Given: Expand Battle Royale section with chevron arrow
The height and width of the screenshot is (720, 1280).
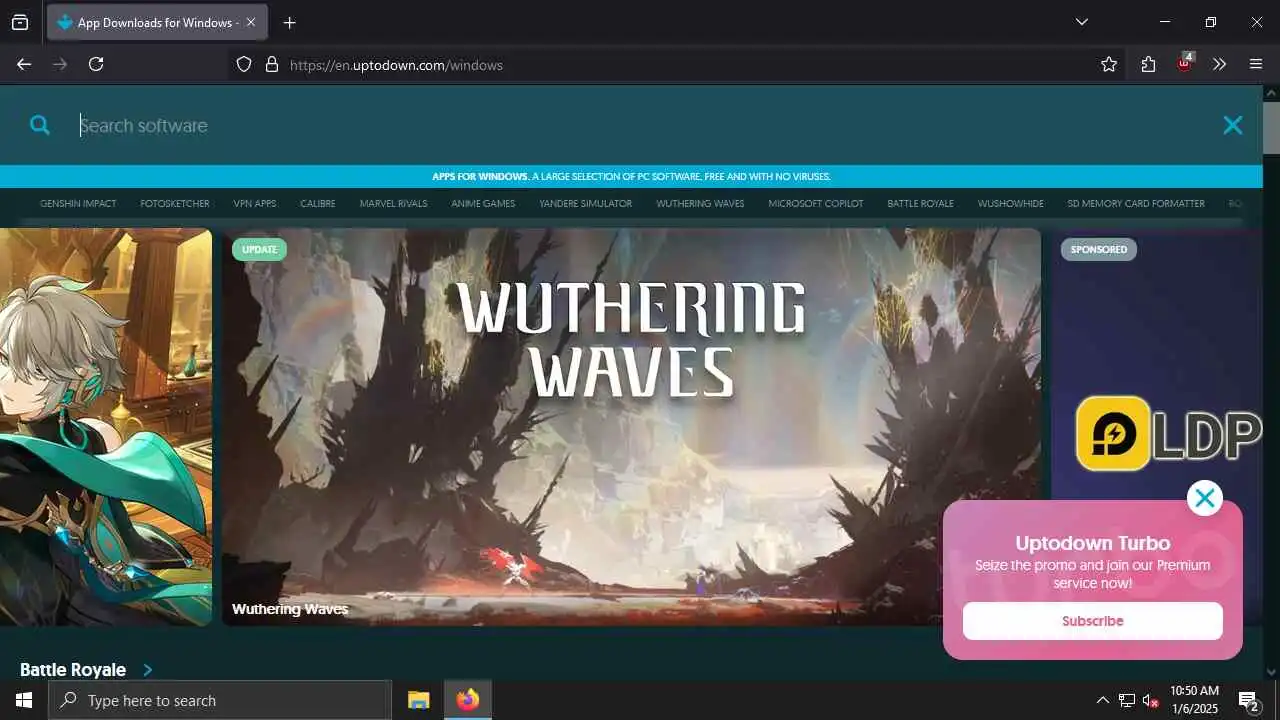Looking at the screenshot, I should click(x=148, y=670).
